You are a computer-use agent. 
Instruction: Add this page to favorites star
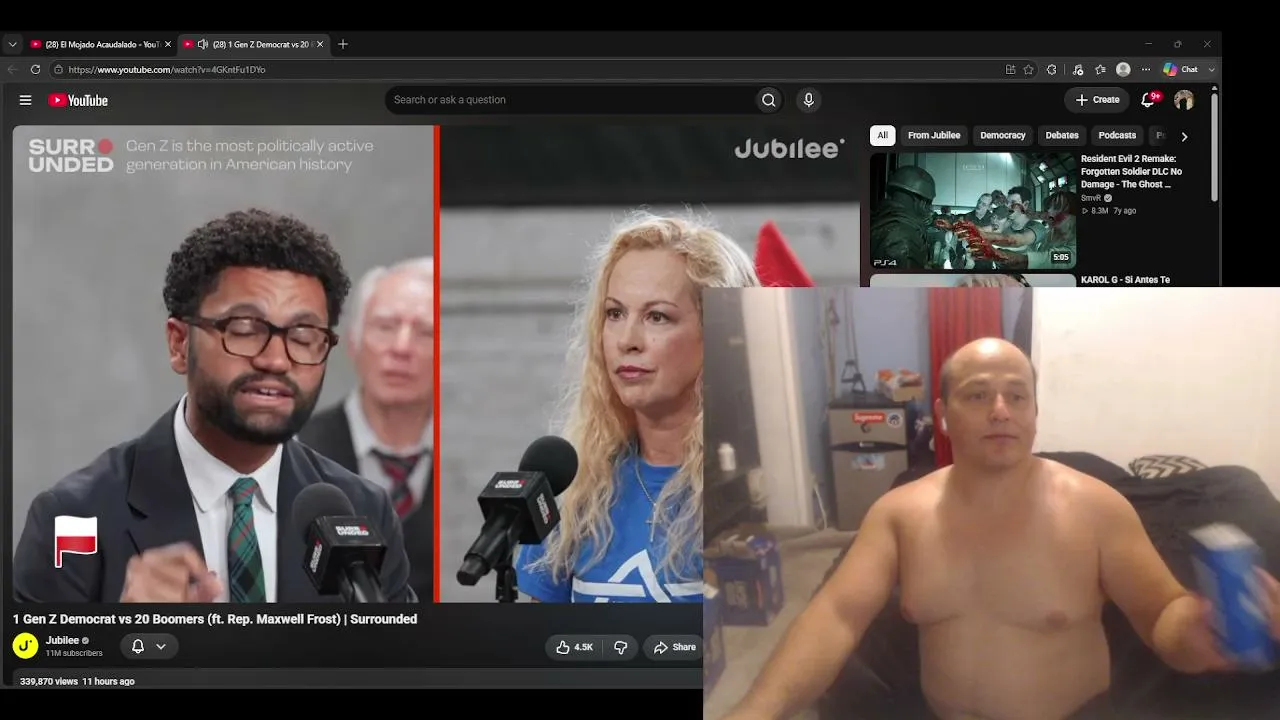(1028, 70)
